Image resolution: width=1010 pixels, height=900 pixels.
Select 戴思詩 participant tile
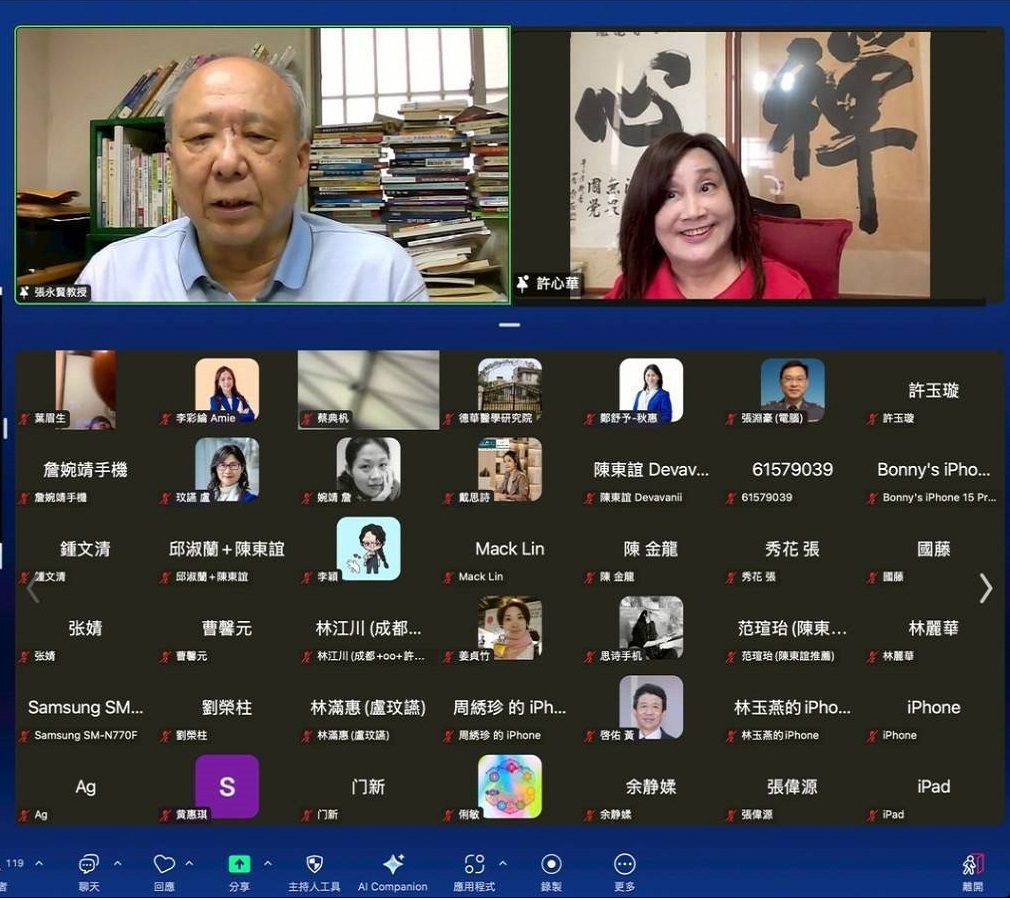pos(510,470)
